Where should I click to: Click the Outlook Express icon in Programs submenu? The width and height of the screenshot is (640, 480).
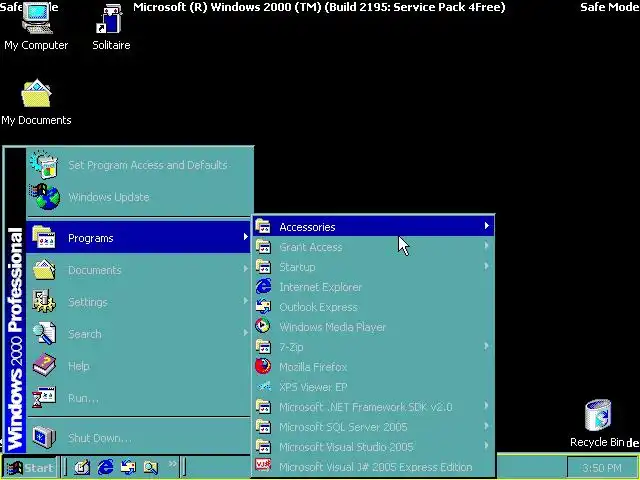pos(263,307)
